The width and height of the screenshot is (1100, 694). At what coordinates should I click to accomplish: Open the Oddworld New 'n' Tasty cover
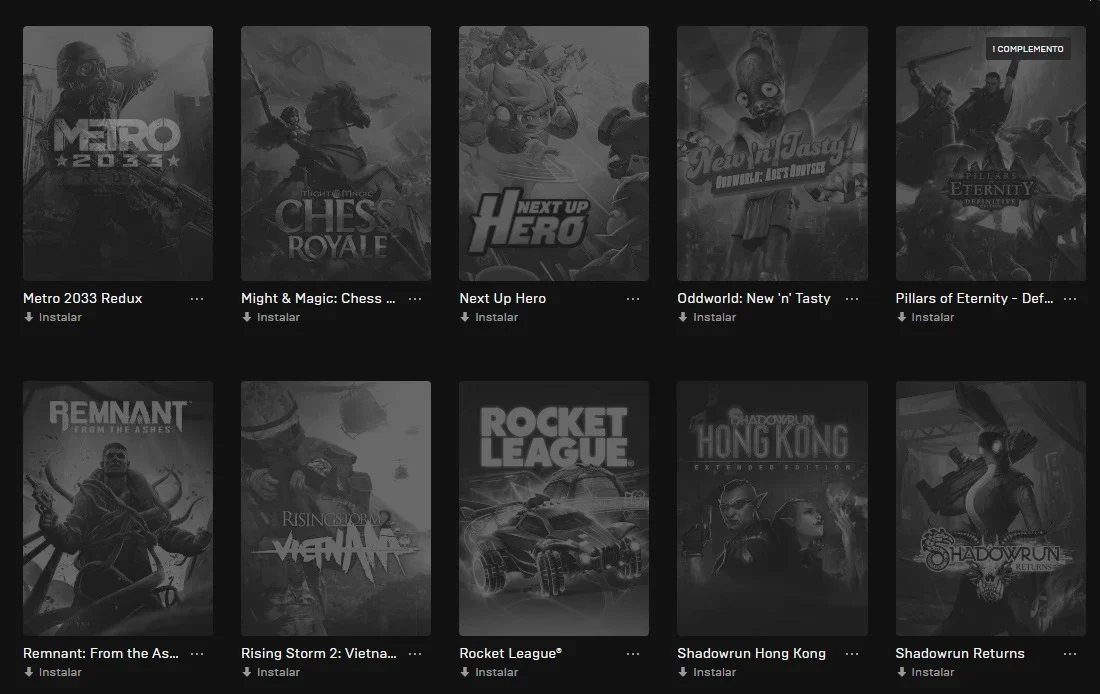point(772,154)
